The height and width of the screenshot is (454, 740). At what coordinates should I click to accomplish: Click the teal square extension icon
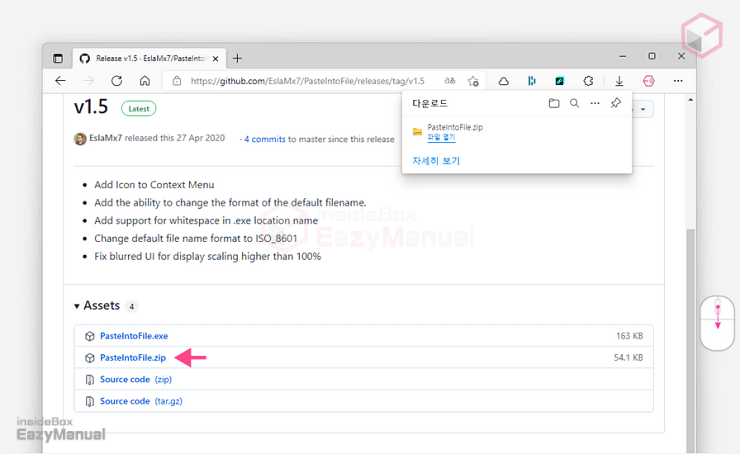coord(560,81)
